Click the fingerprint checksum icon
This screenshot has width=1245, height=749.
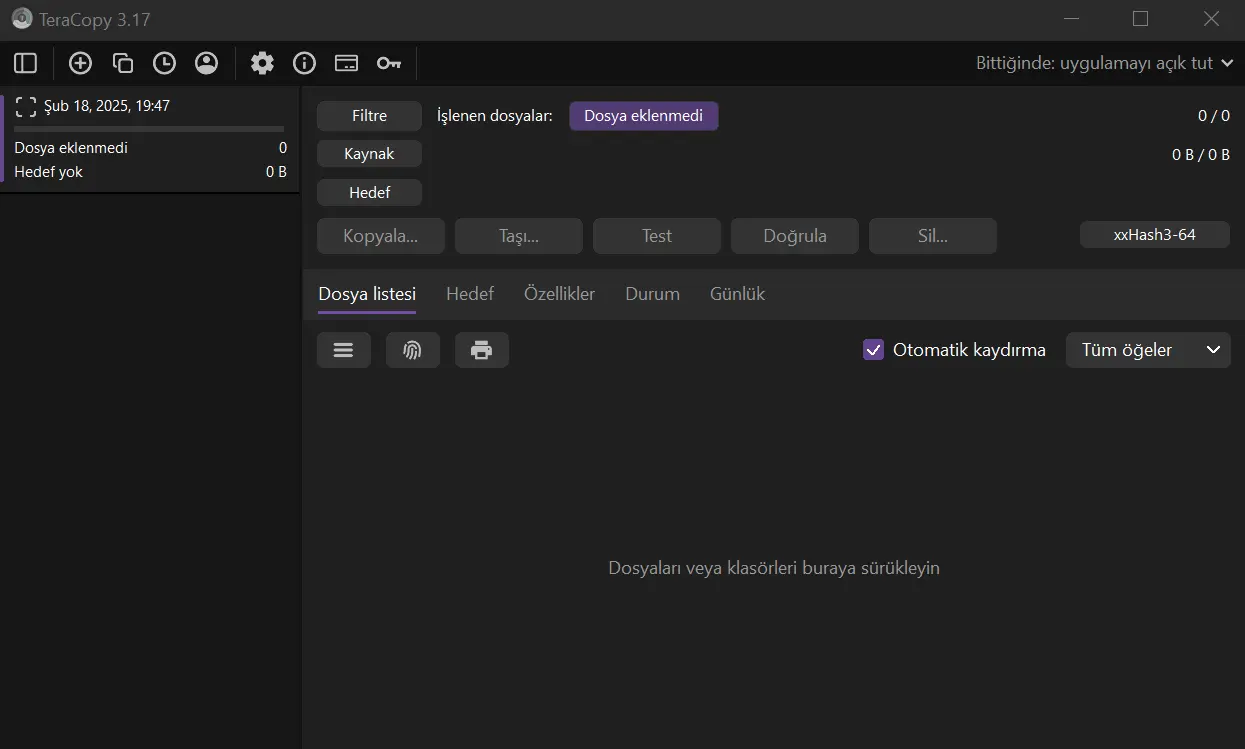click(413, 350)
